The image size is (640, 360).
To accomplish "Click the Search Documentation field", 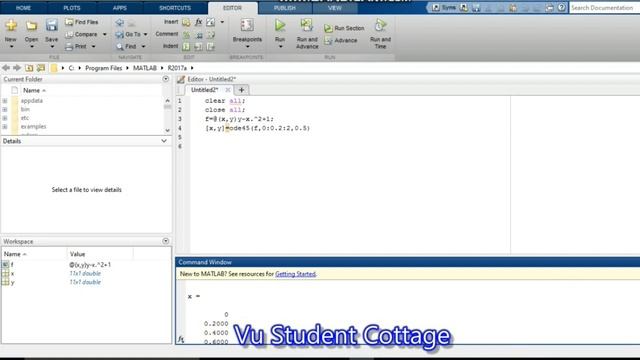I will point(604,8).
